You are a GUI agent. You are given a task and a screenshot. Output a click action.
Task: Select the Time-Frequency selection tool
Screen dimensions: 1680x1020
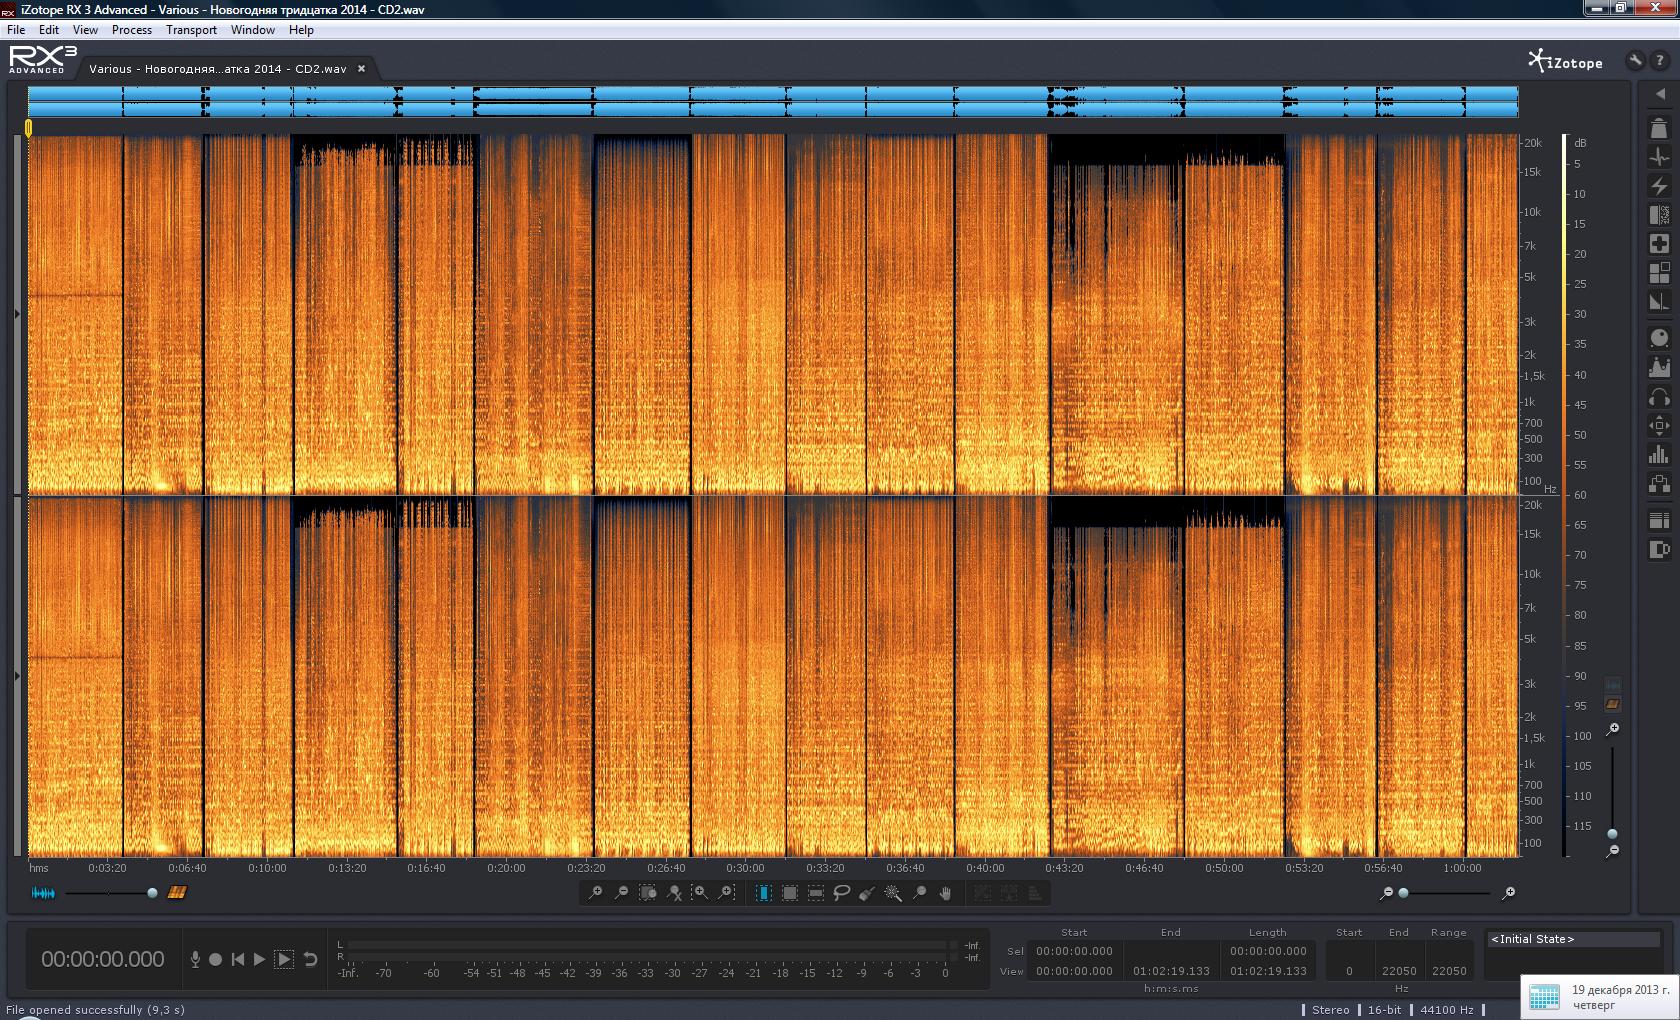pos(790,893)
